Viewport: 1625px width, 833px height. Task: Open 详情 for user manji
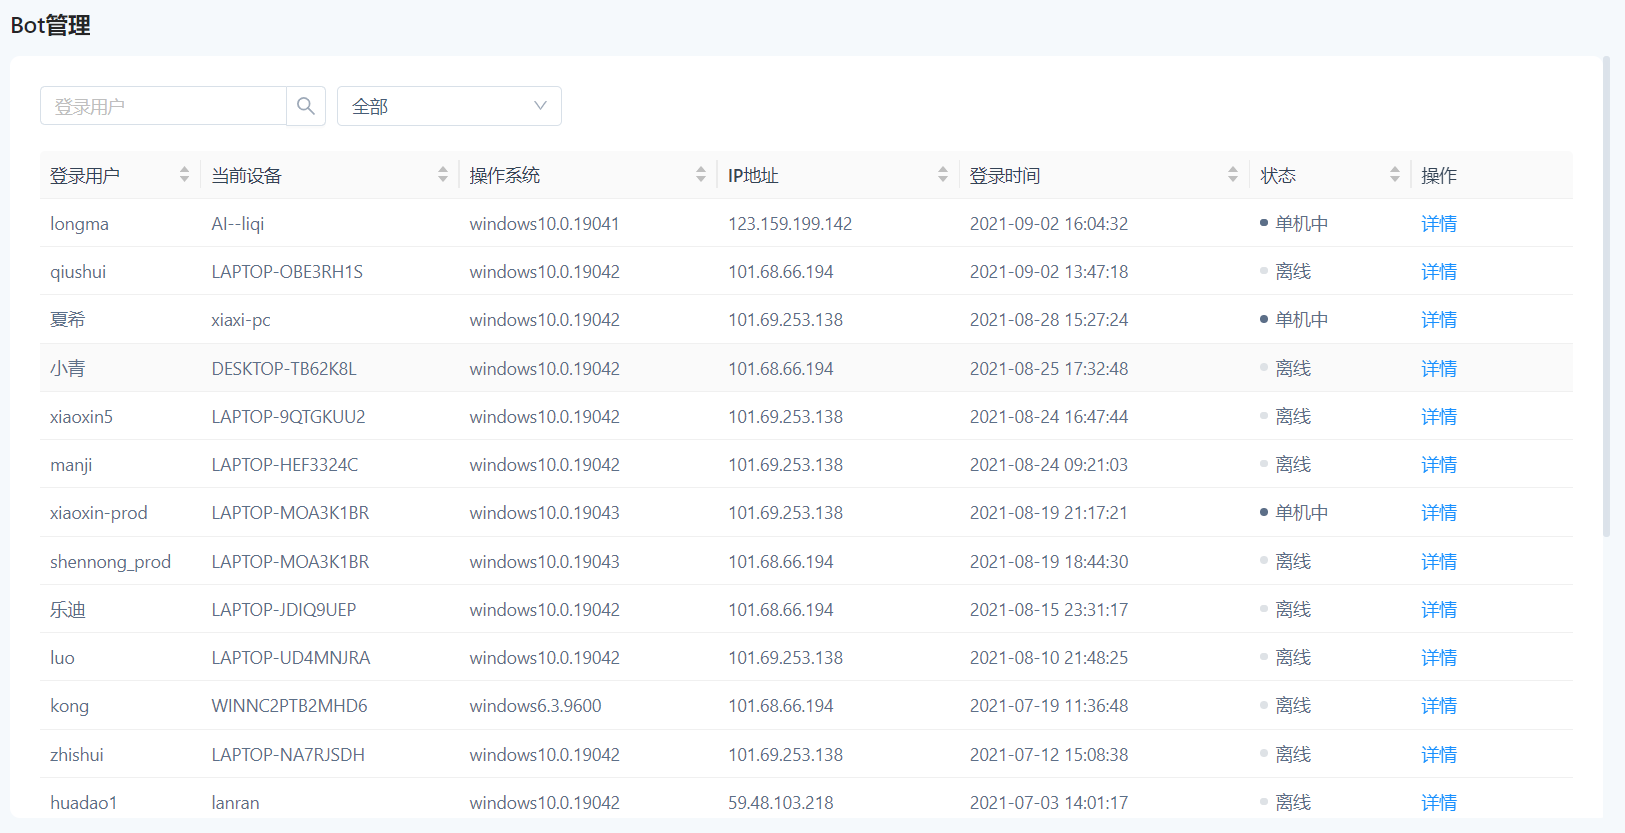[1438, 465]
